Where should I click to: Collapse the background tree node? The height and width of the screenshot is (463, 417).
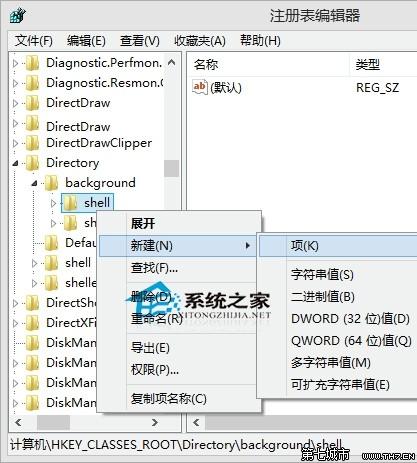click(34, 183)
